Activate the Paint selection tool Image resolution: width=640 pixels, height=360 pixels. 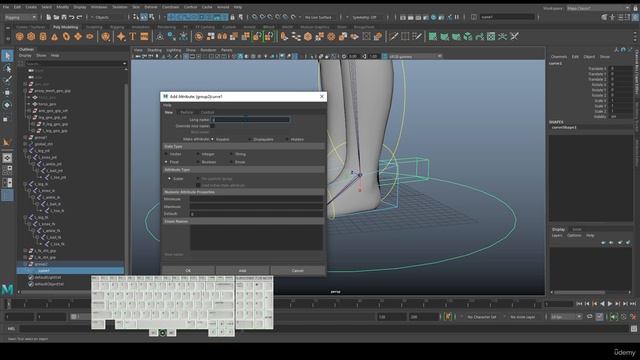pos(7,80)
